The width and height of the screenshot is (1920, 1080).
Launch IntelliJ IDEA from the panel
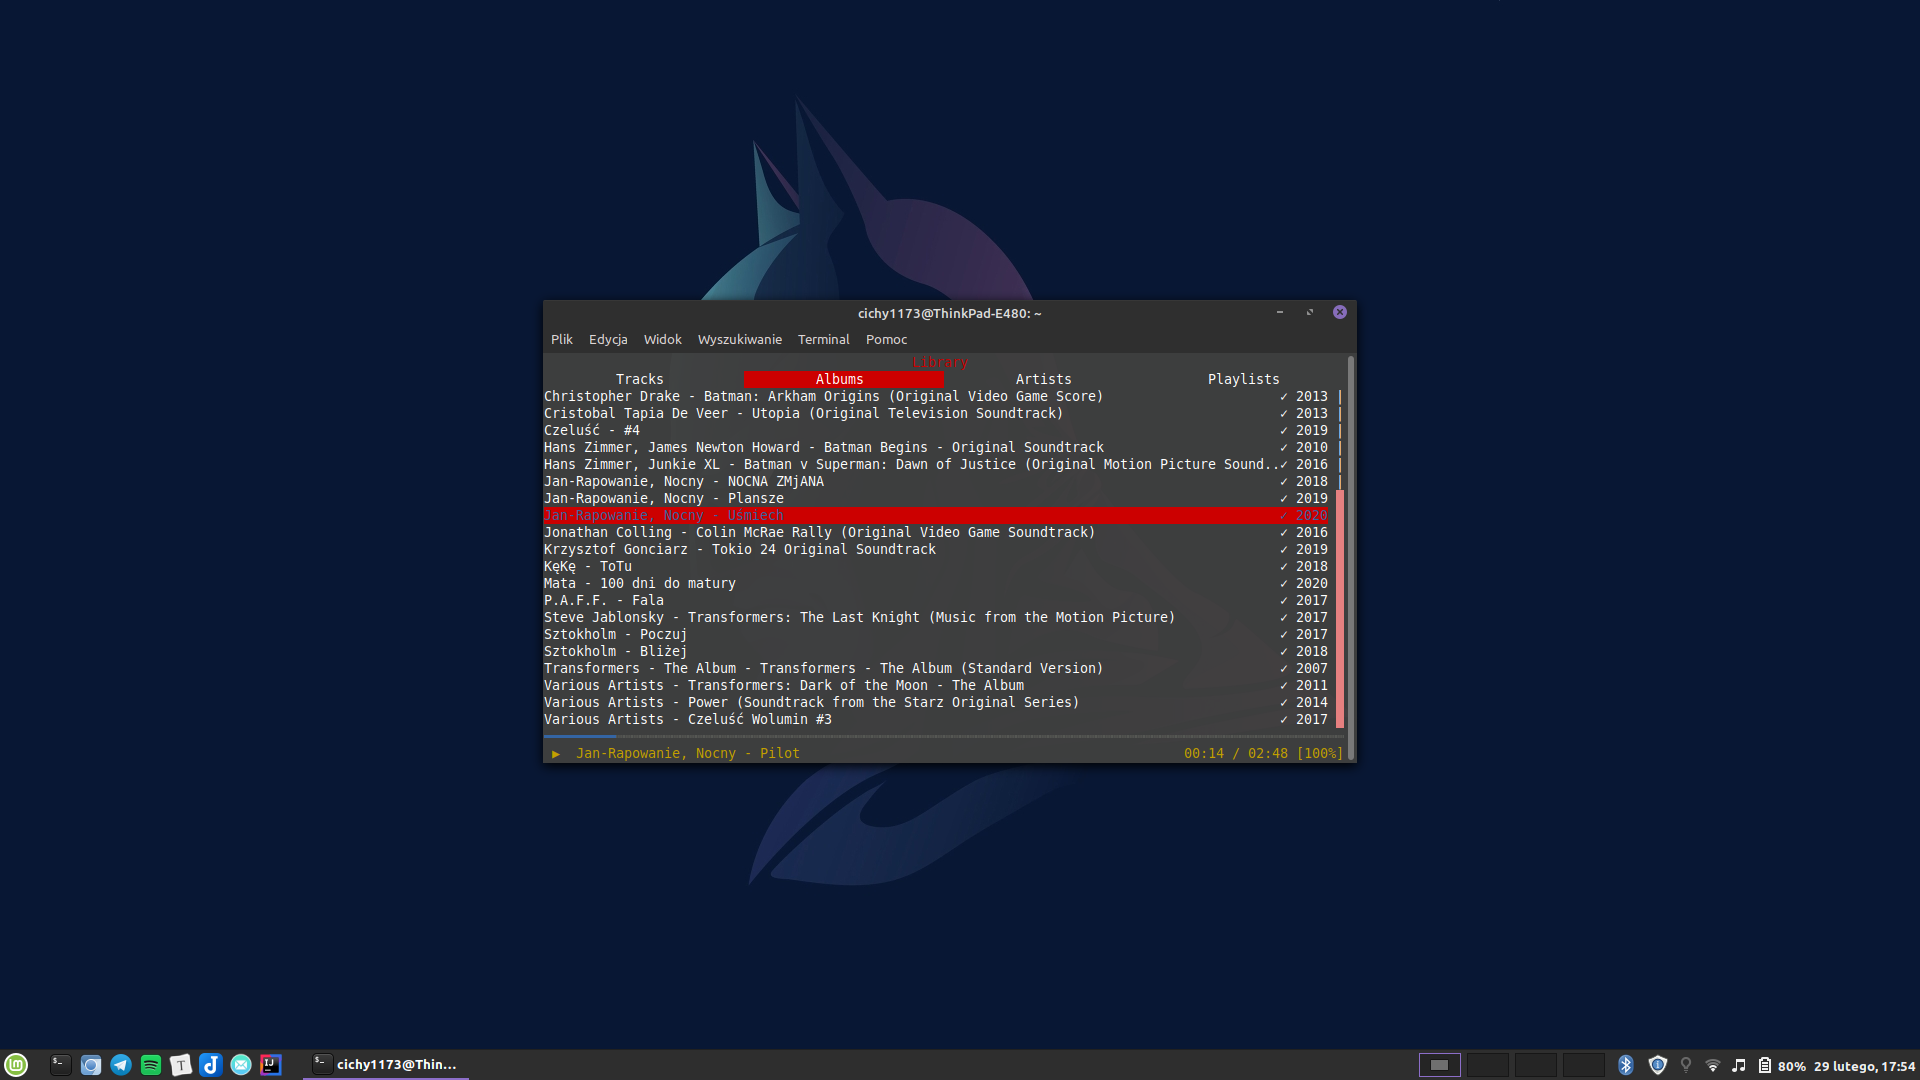[271, 1065]
